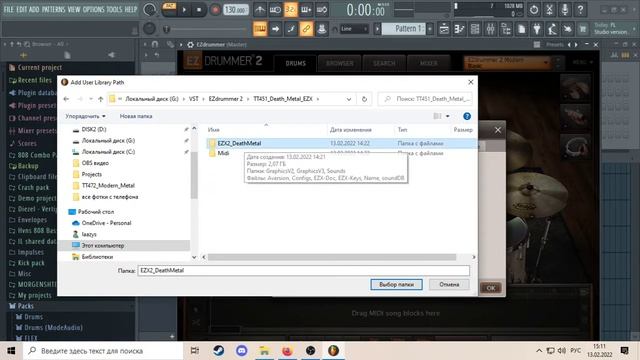Confirm with Выбор папки button

(396, 284)
